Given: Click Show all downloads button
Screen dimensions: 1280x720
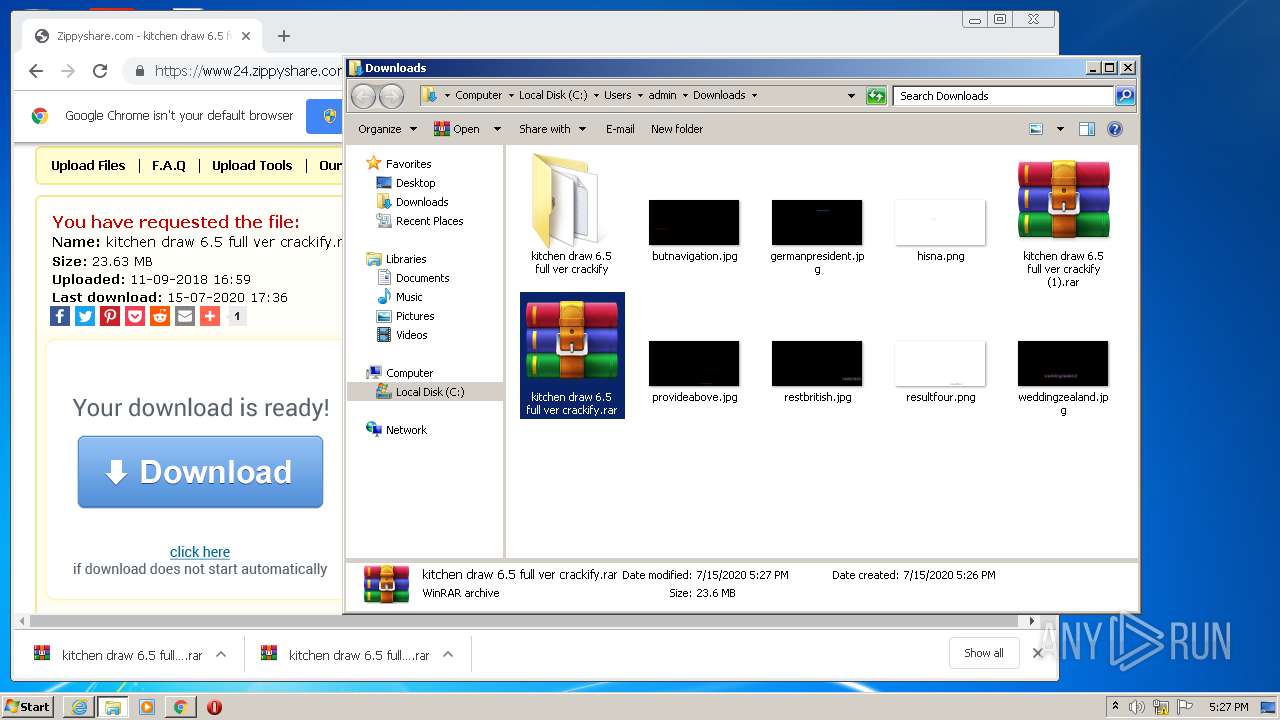Looking at the screenshot, I should 984,653.
